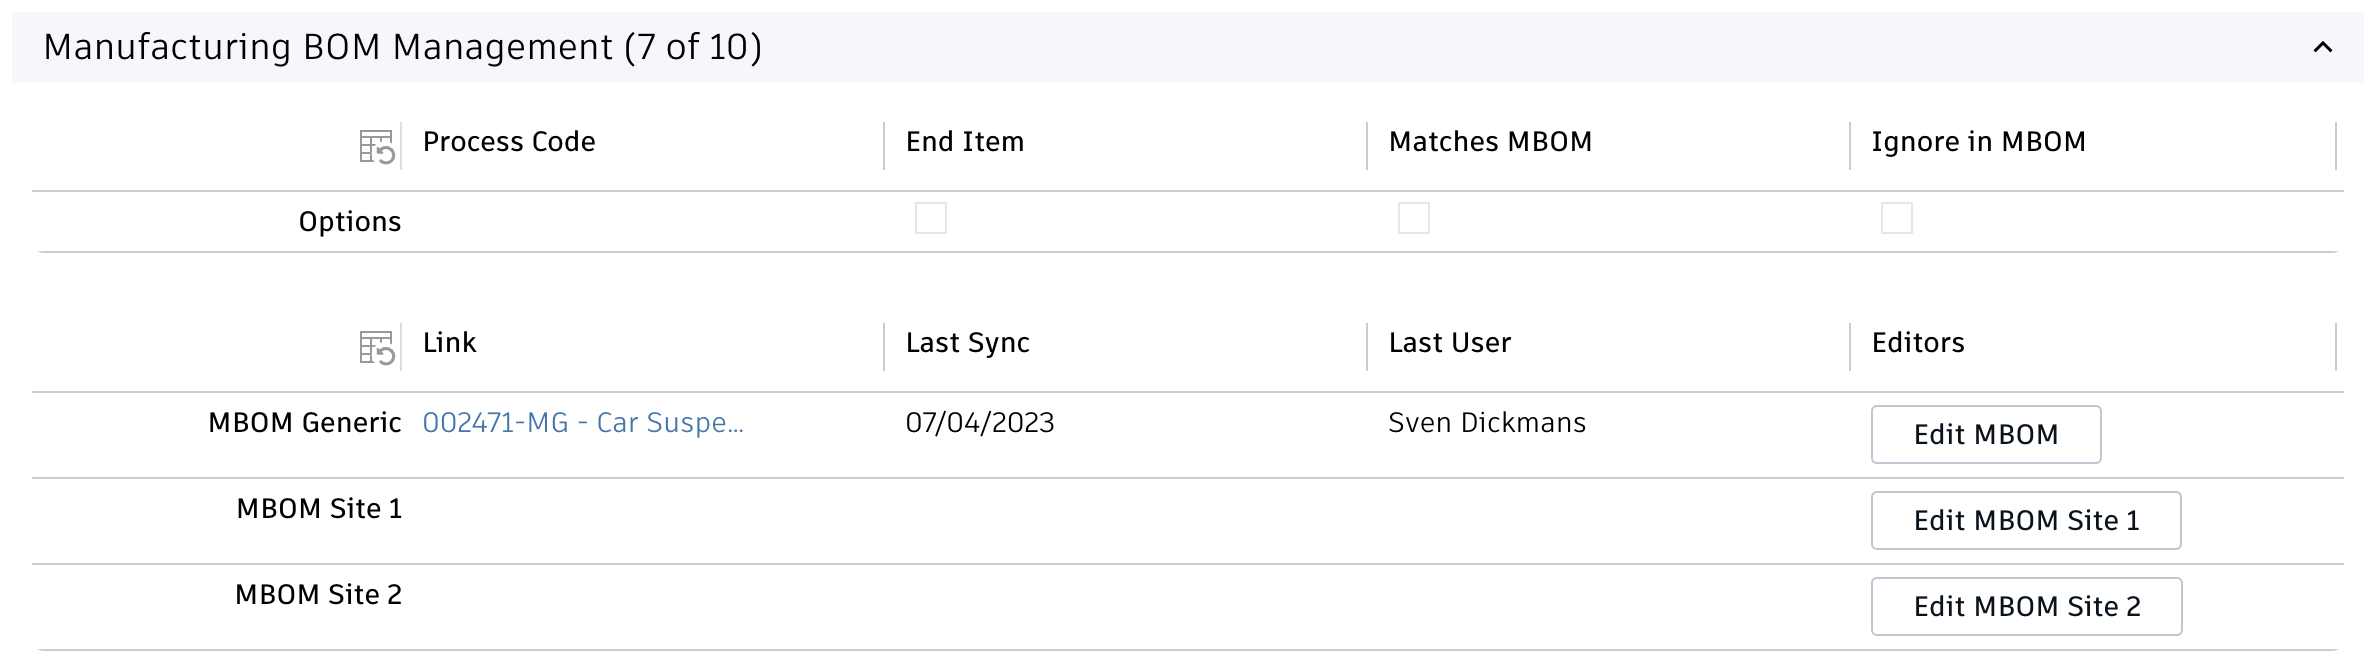
Task: Select the End Item column header
Action: point(964,142)
